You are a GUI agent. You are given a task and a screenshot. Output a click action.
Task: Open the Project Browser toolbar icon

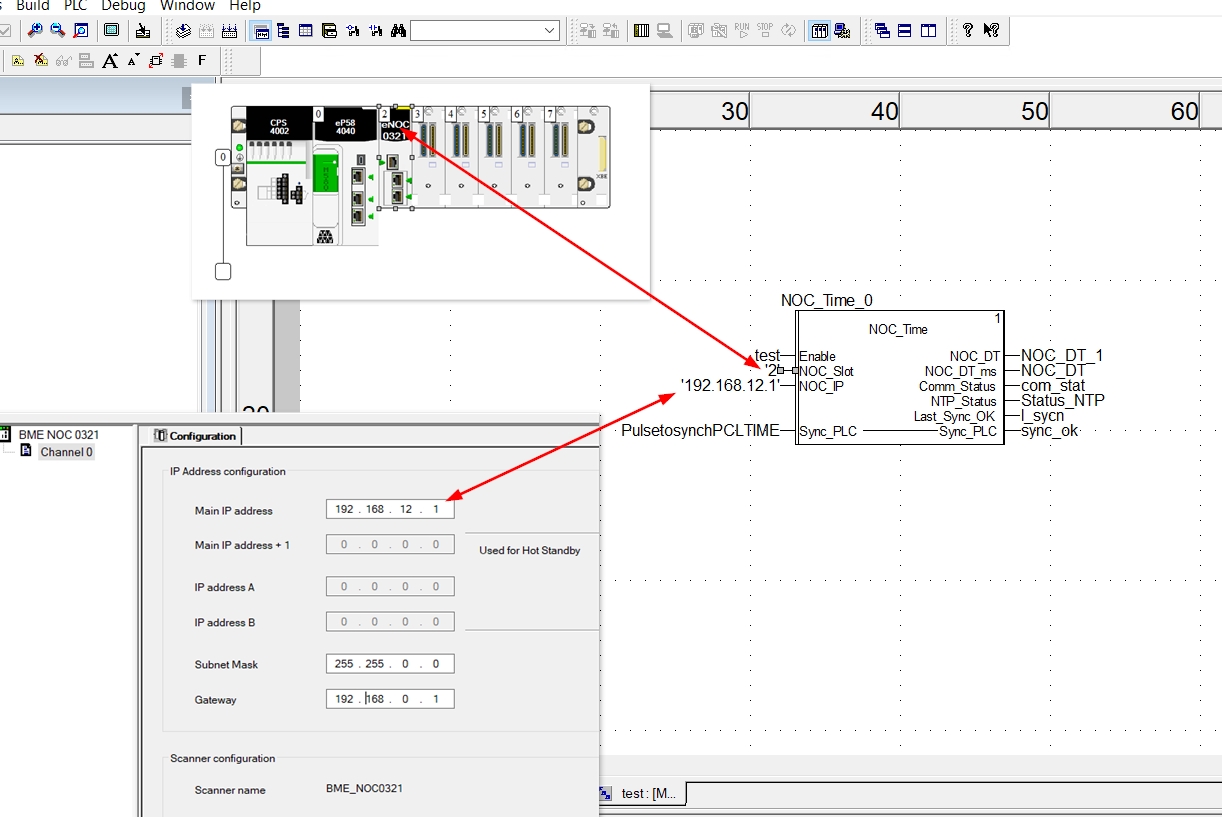(262, 30)
